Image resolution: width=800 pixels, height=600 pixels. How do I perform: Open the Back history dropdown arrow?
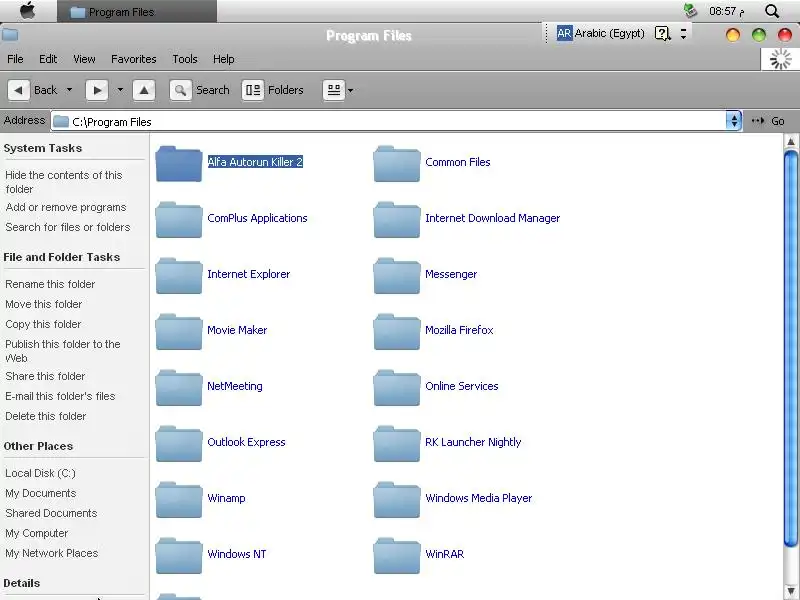(x=69, y=90)
